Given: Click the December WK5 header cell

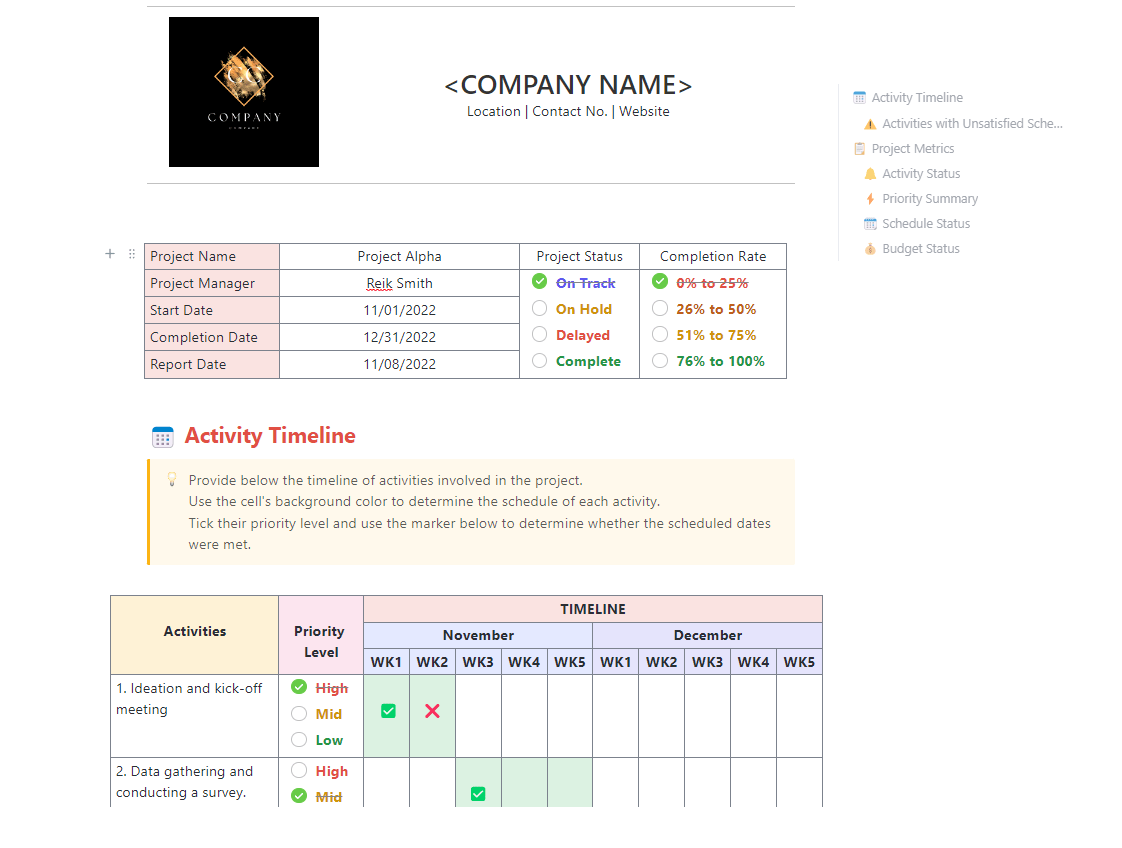Looking at the screenshot, I should (x=799, y=662).
